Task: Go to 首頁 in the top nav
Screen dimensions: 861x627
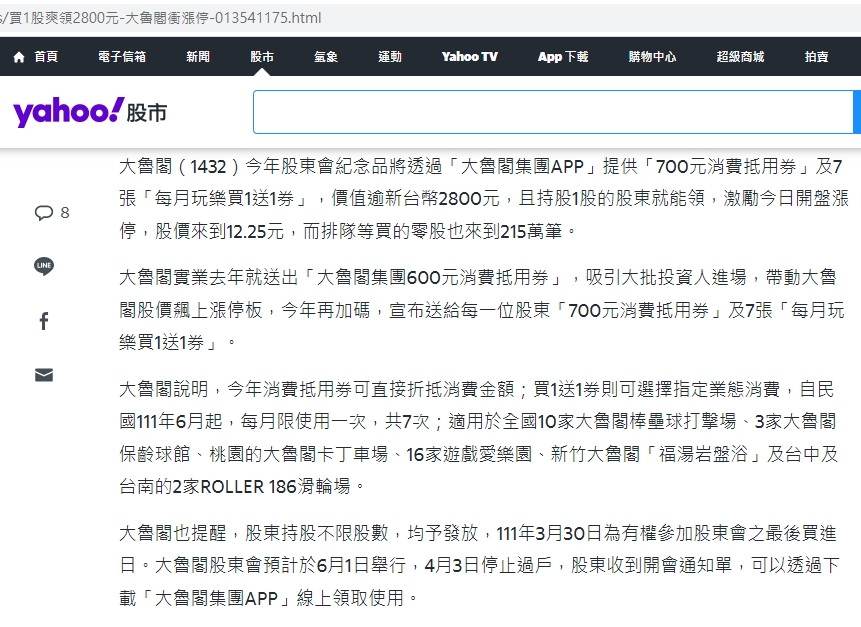Action: tap(46, 57)
